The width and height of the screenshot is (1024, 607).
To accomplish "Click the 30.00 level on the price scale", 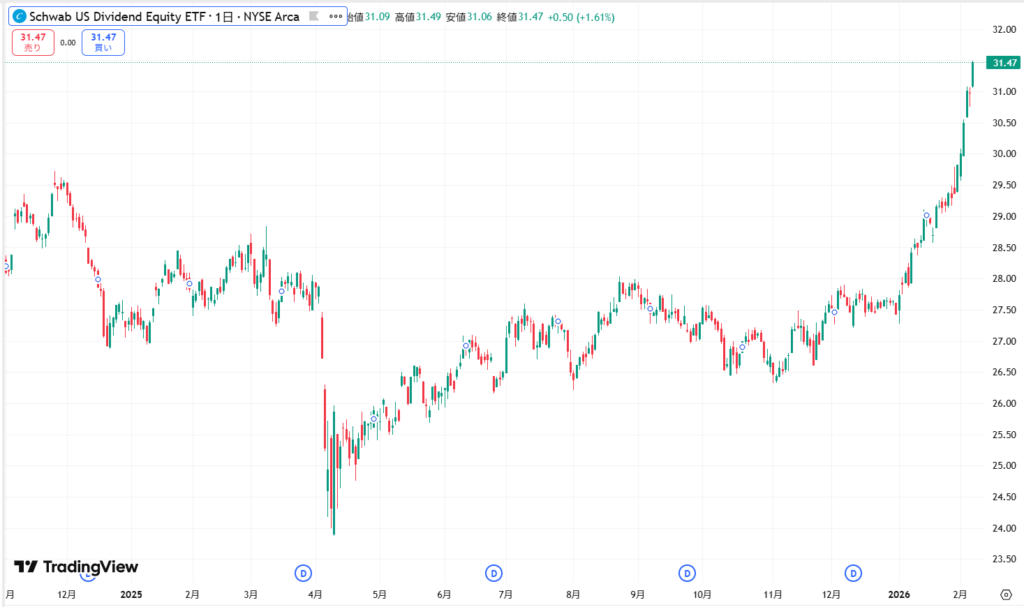I will (x=1003, y=154).
